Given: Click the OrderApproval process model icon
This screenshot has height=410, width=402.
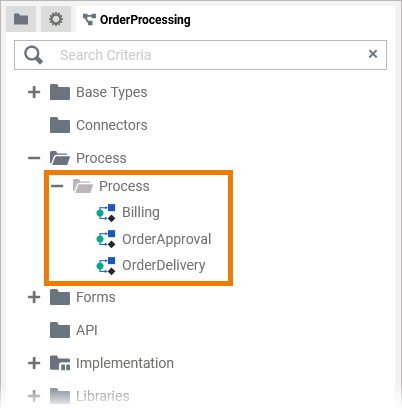Looking at the screenshot, I should (106, 239).
